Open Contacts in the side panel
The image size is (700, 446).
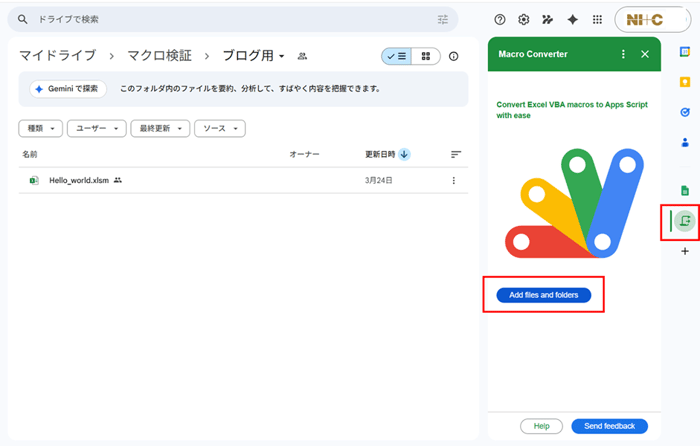[685, 142]
